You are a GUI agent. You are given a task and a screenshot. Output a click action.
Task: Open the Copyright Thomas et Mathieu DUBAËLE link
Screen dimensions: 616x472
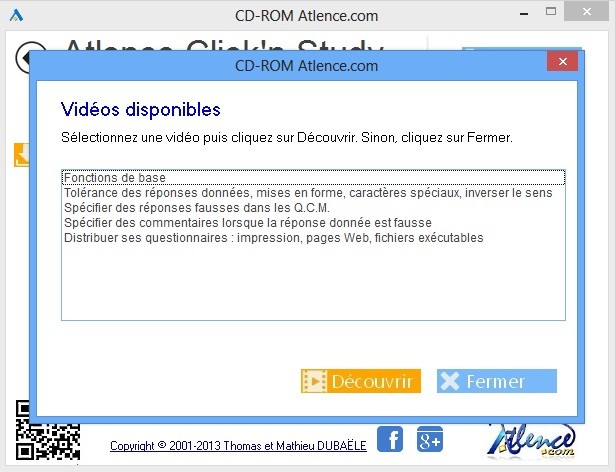click(x=238, y=446)
